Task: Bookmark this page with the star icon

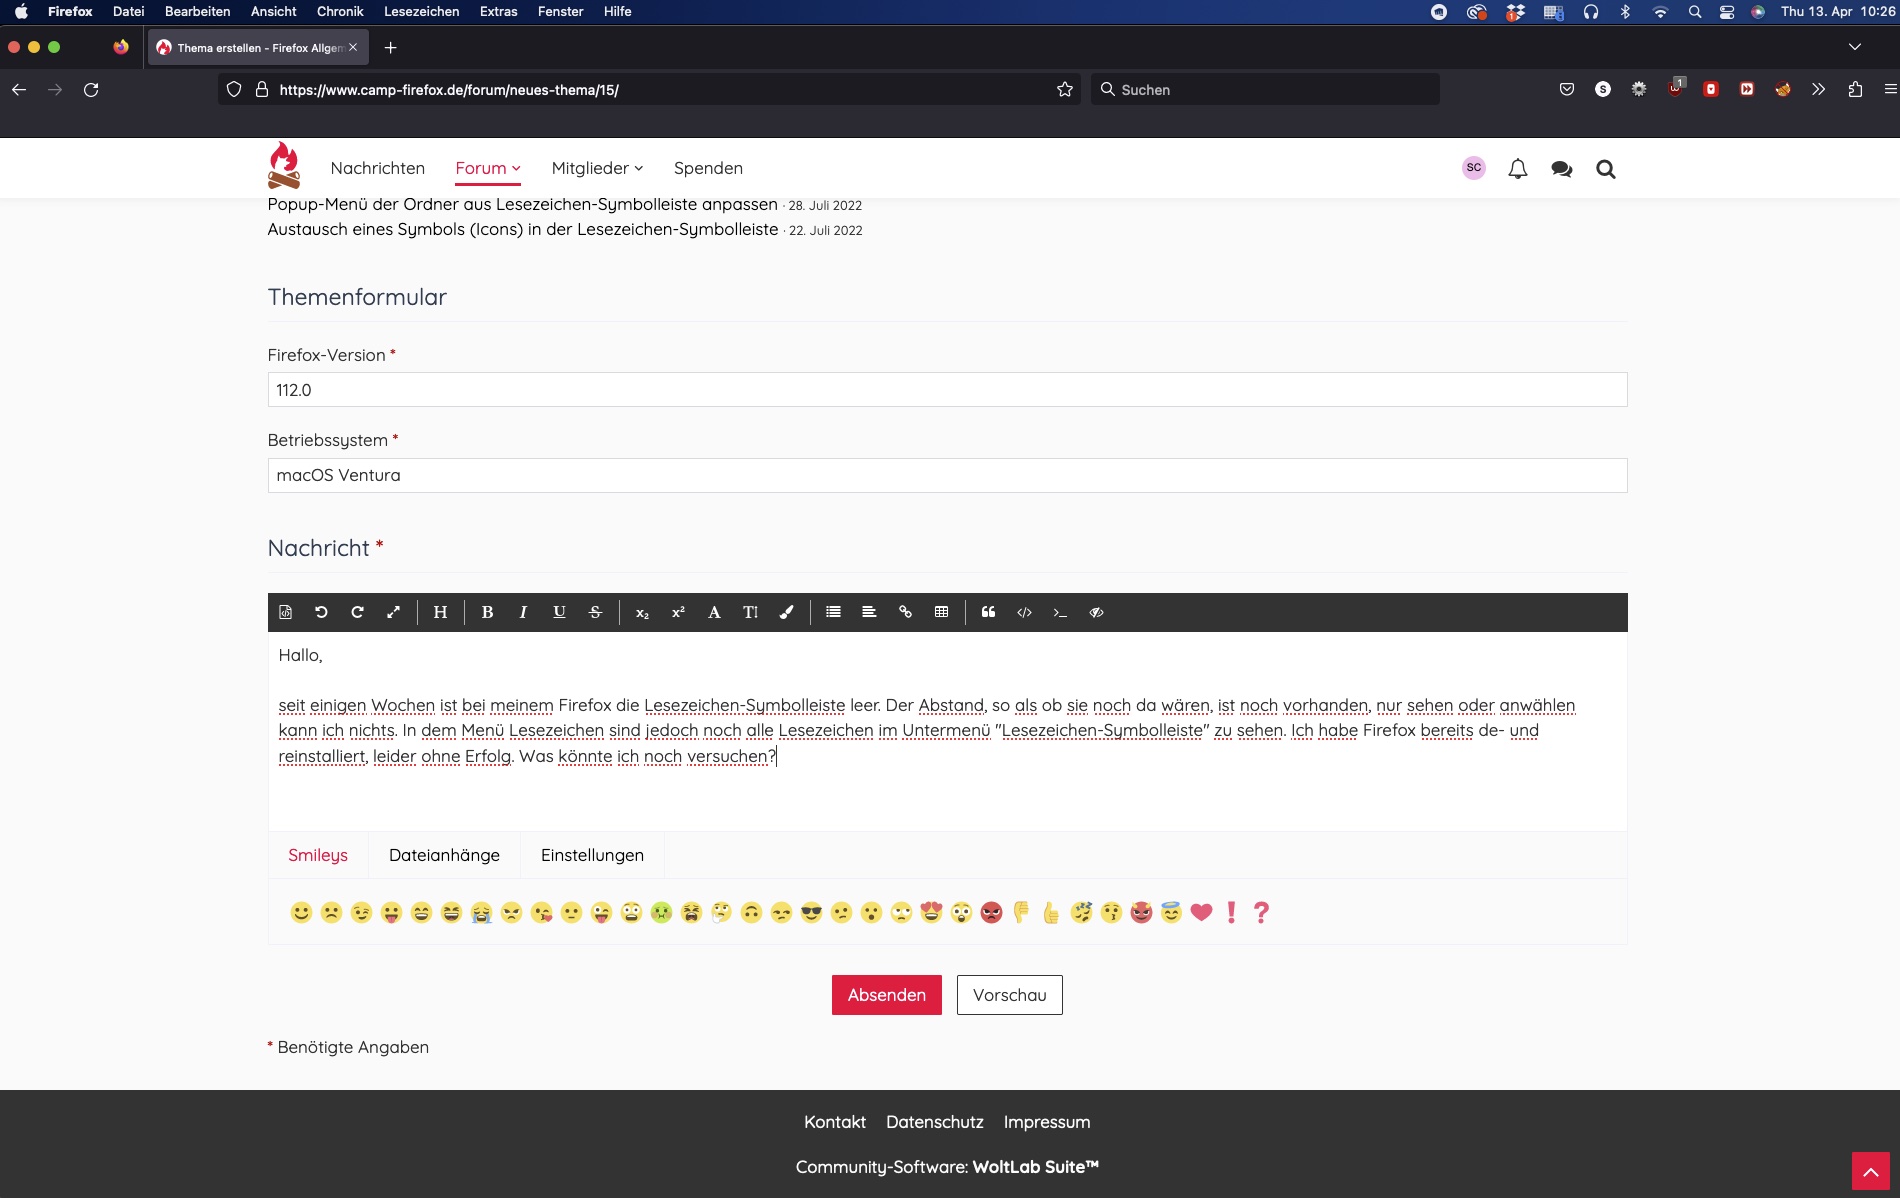Action: coord(1065,90)
